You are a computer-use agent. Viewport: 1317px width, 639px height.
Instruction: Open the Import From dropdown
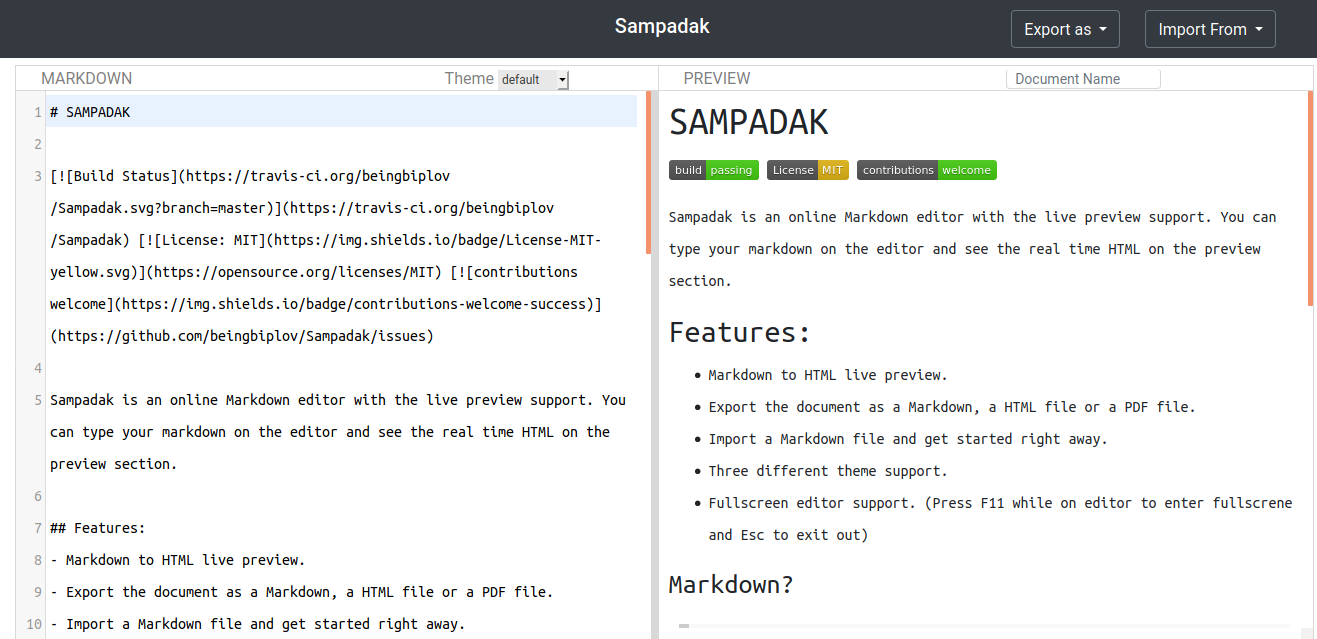click(x=1210, y=29)
